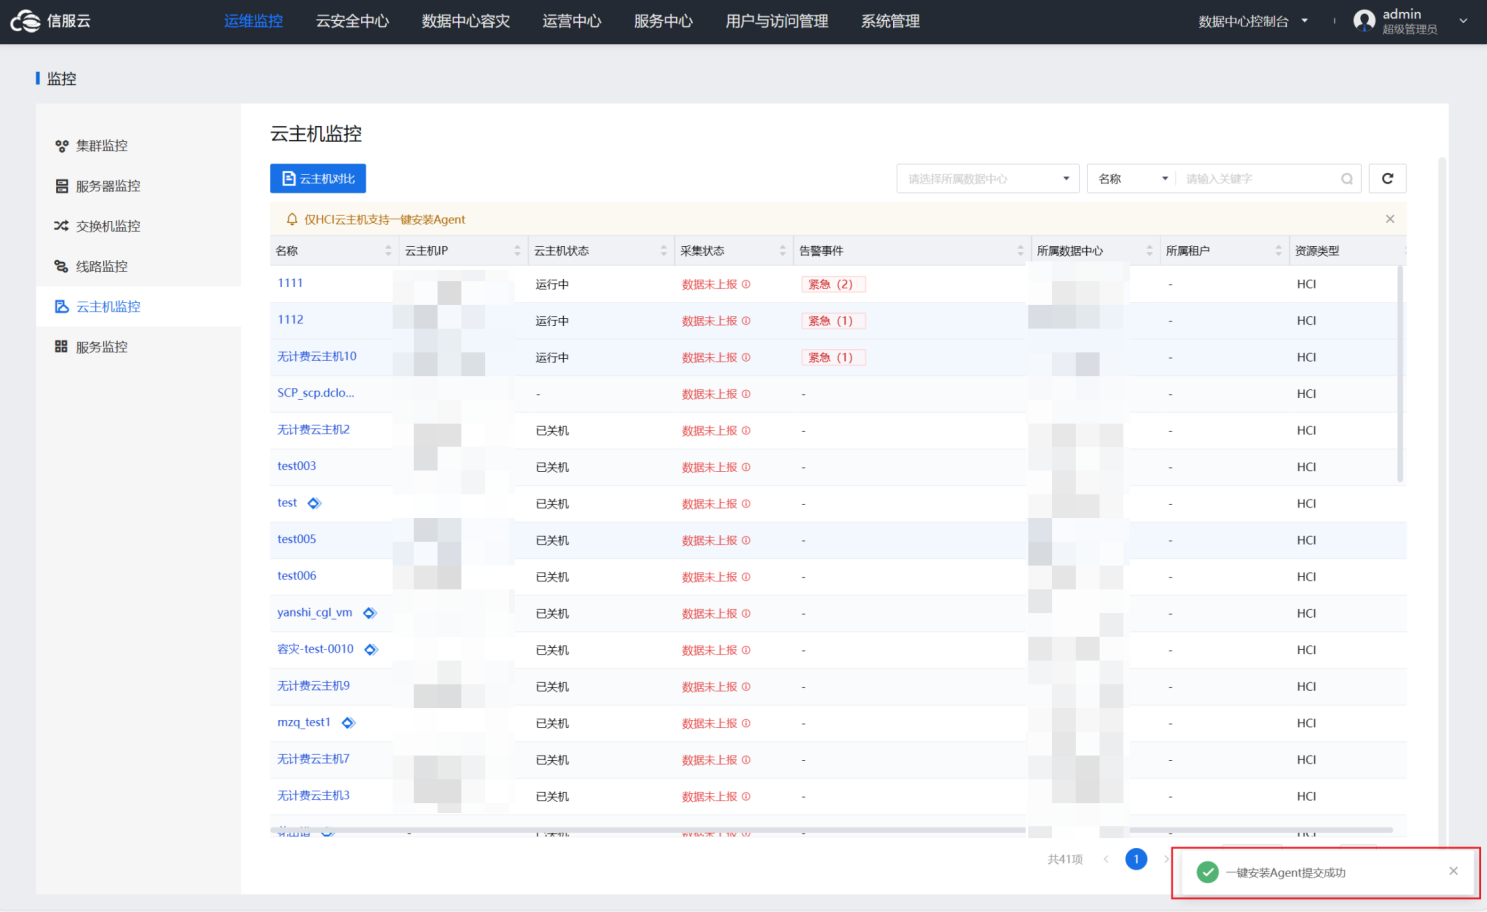Open 线路监控 in the sidebar
The height and width of the screenshot is (912, 1487).
click(138, 266)
